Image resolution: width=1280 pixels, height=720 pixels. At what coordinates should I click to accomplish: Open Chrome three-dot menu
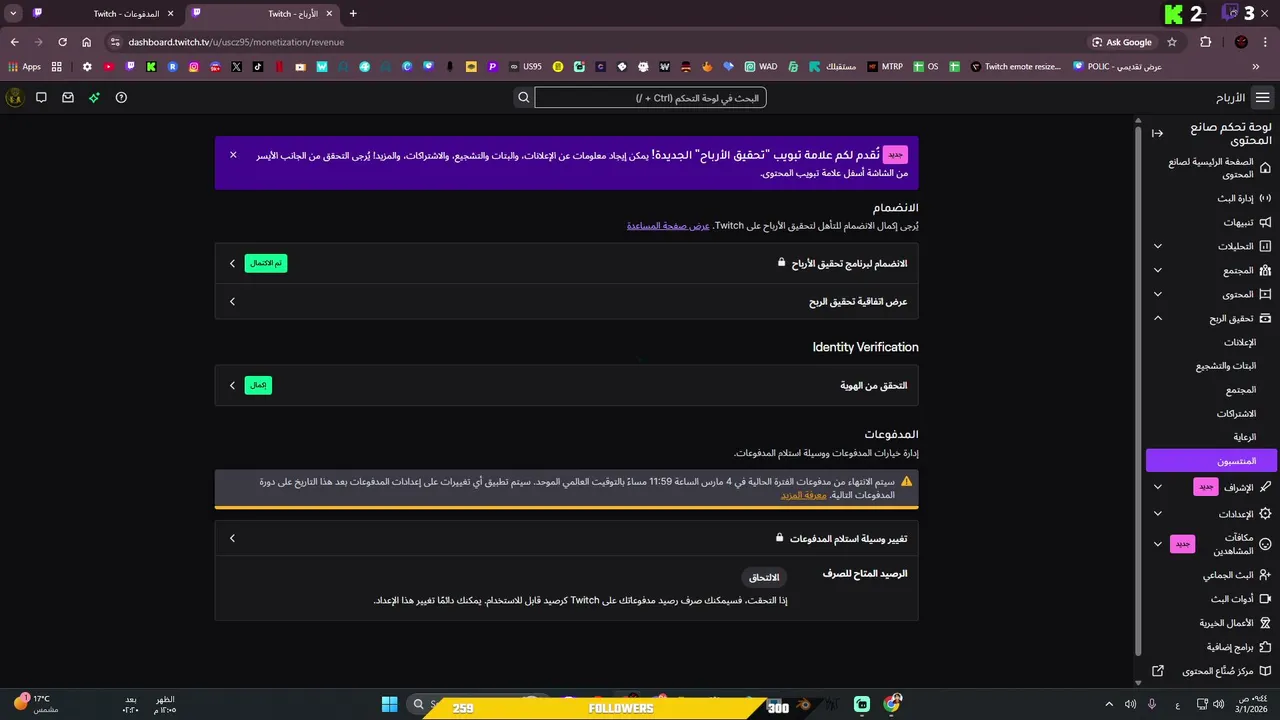point(1266,42)
